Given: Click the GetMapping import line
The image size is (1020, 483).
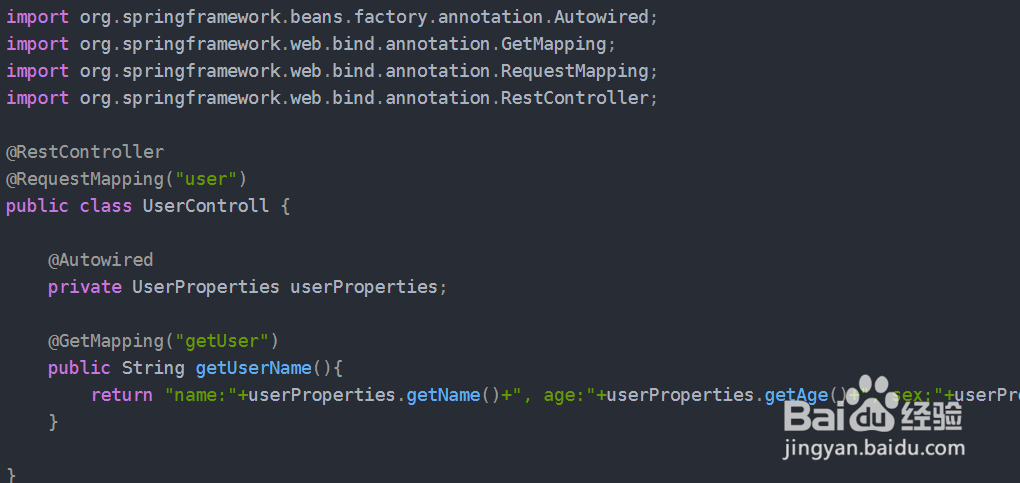Looking at the screenshot, I should 311,44.
